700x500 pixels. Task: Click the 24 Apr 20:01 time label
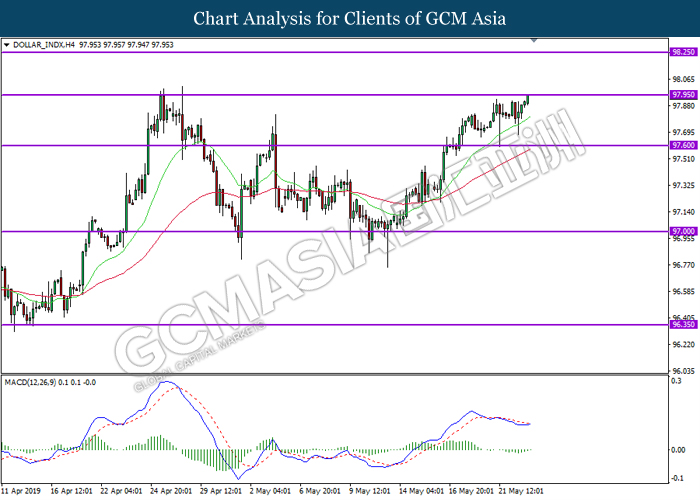(x=171, y=491)
